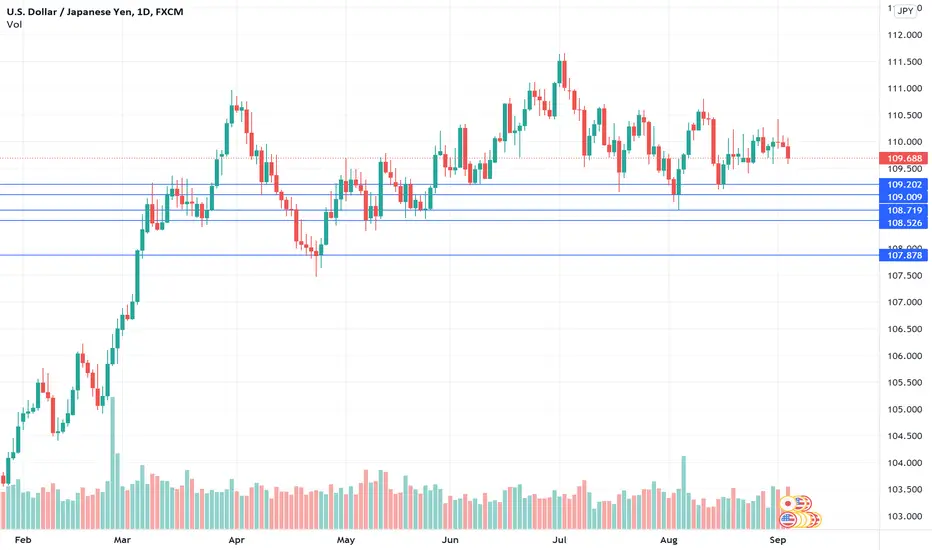Select the 108.526 price level label
Image resolution: width=932 pixels, height=550 pixels.
pos(903,223)
